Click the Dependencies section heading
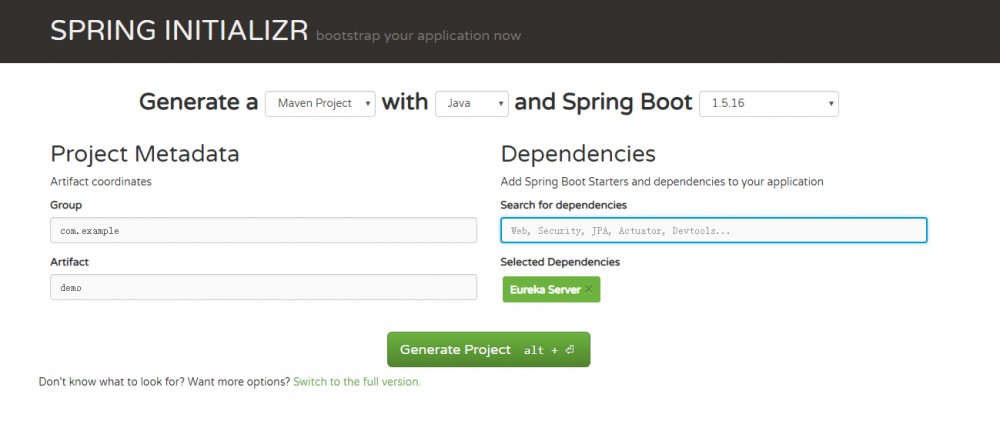1000x421 pixels. (x=578, y=154)
